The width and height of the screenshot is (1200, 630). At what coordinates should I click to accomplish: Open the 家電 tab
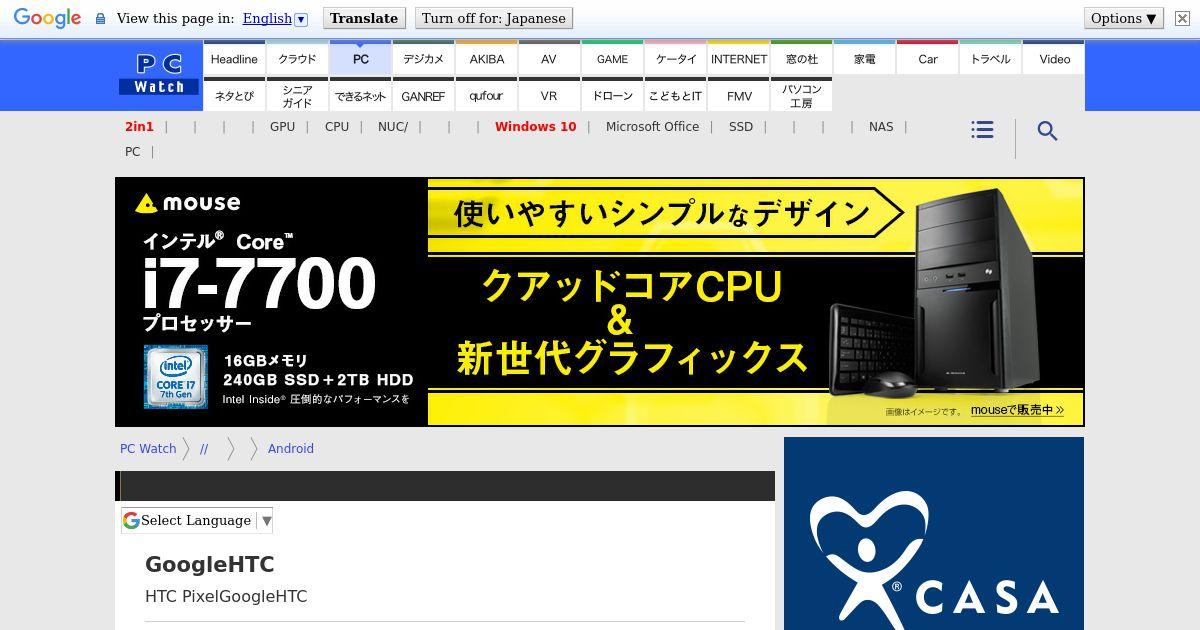coord(864,58)
